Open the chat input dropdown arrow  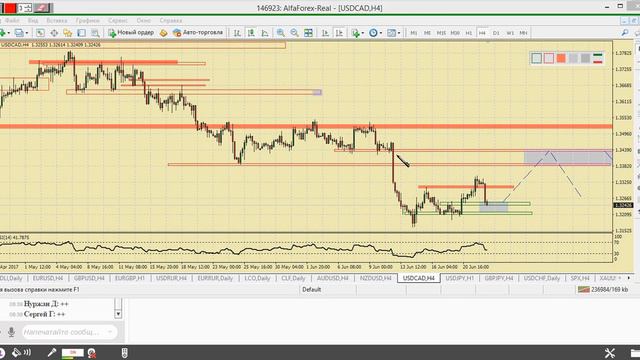pos(110,332)
